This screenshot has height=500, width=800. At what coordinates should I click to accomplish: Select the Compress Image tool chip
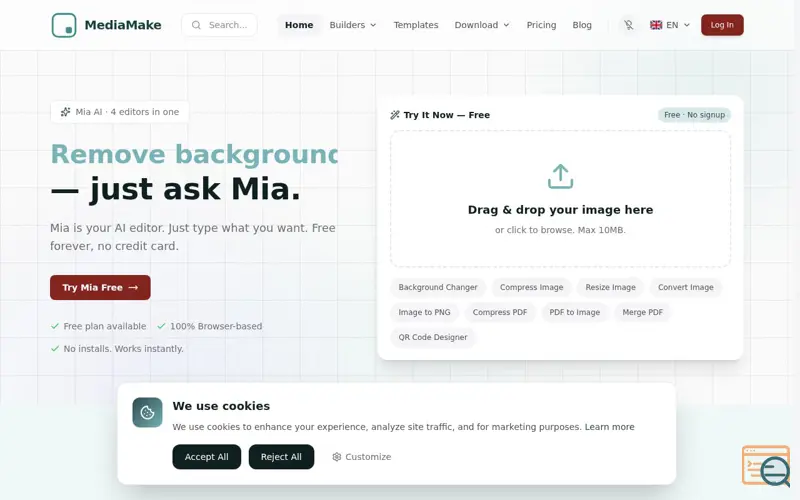pyautogui.click(x=531, y=287)
